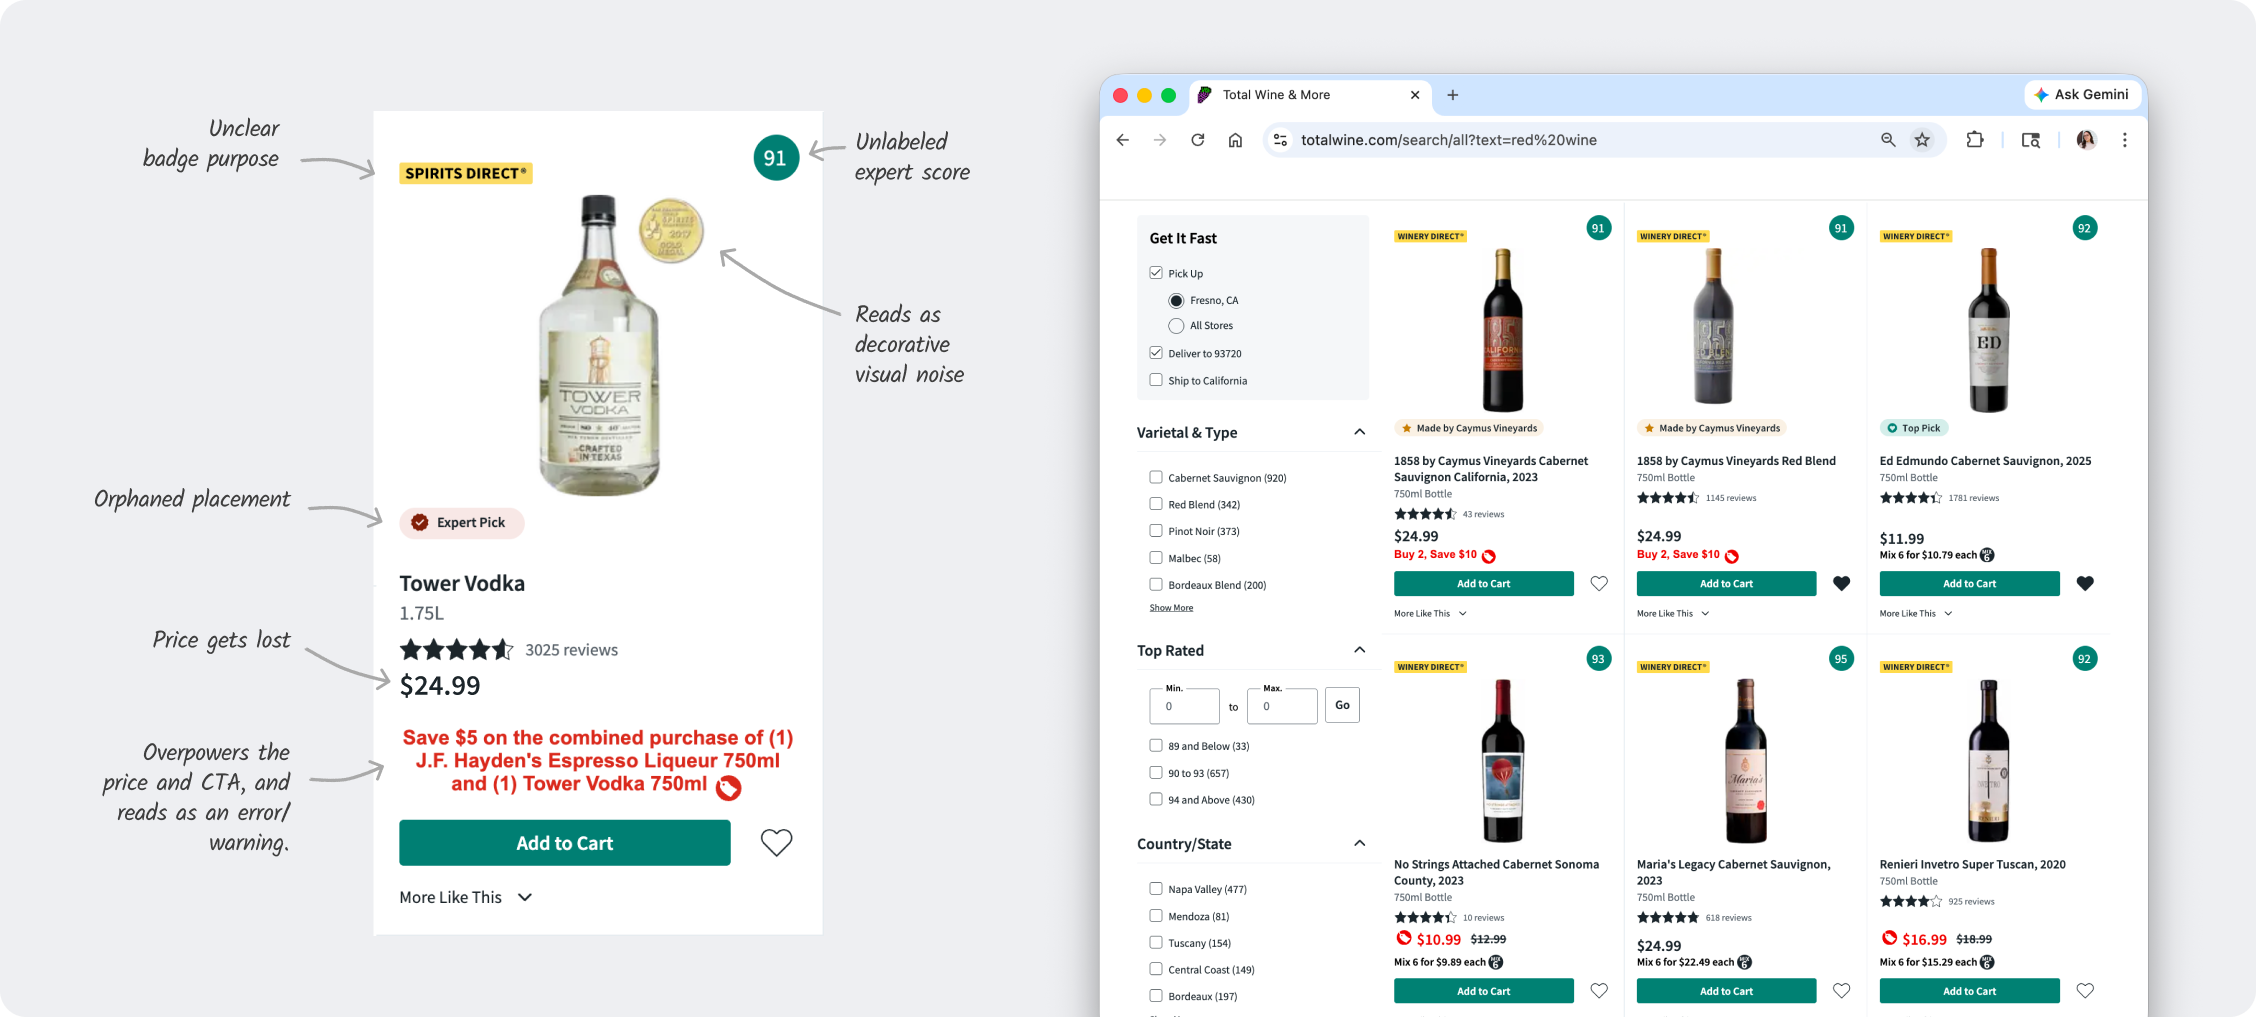Unfavorite Ed Edmundo Cabernet heart
2256x1017 pixels.
coord(2085,584)
